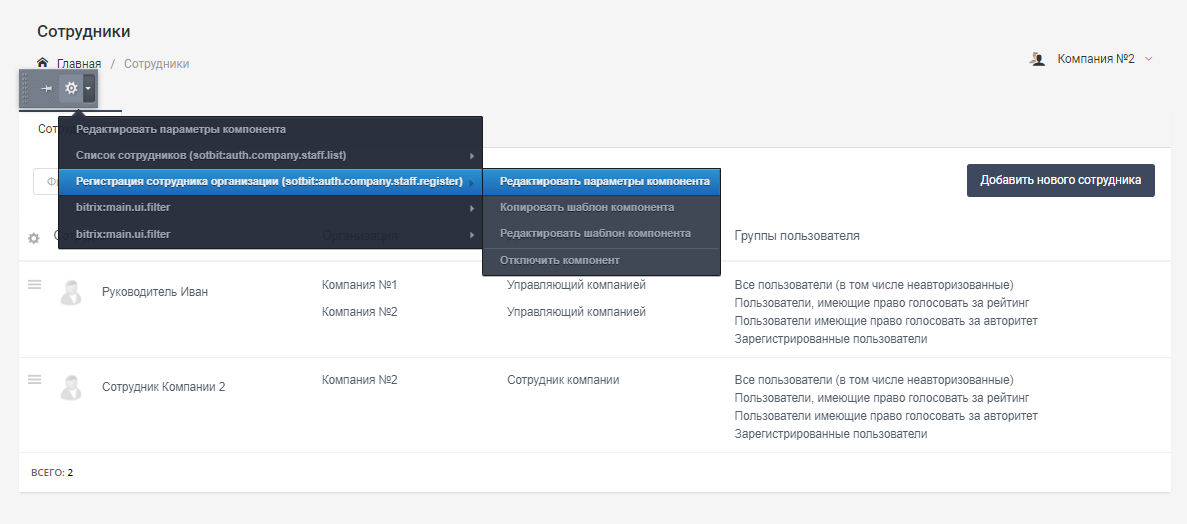
Task: Click ВСЕГО: 2 total counter
Action: 52,473
